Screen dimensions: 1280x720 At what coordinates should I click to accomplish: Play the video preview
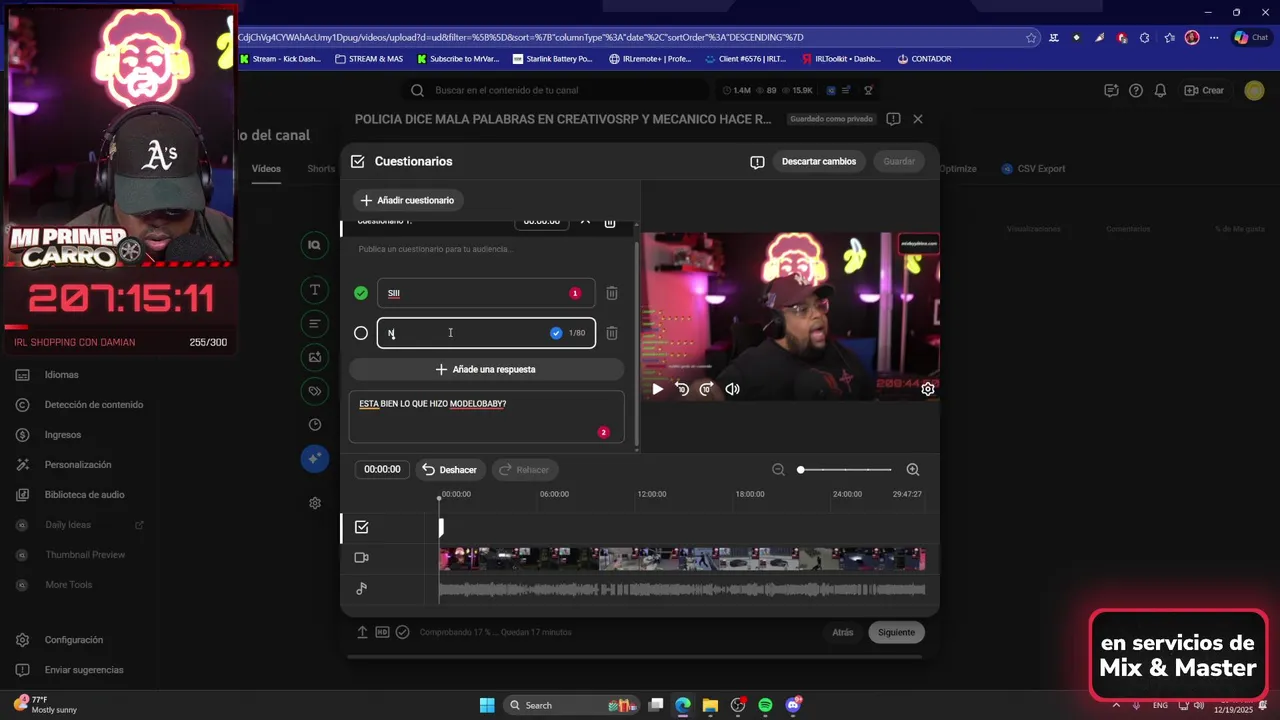[x=657, y=389]
